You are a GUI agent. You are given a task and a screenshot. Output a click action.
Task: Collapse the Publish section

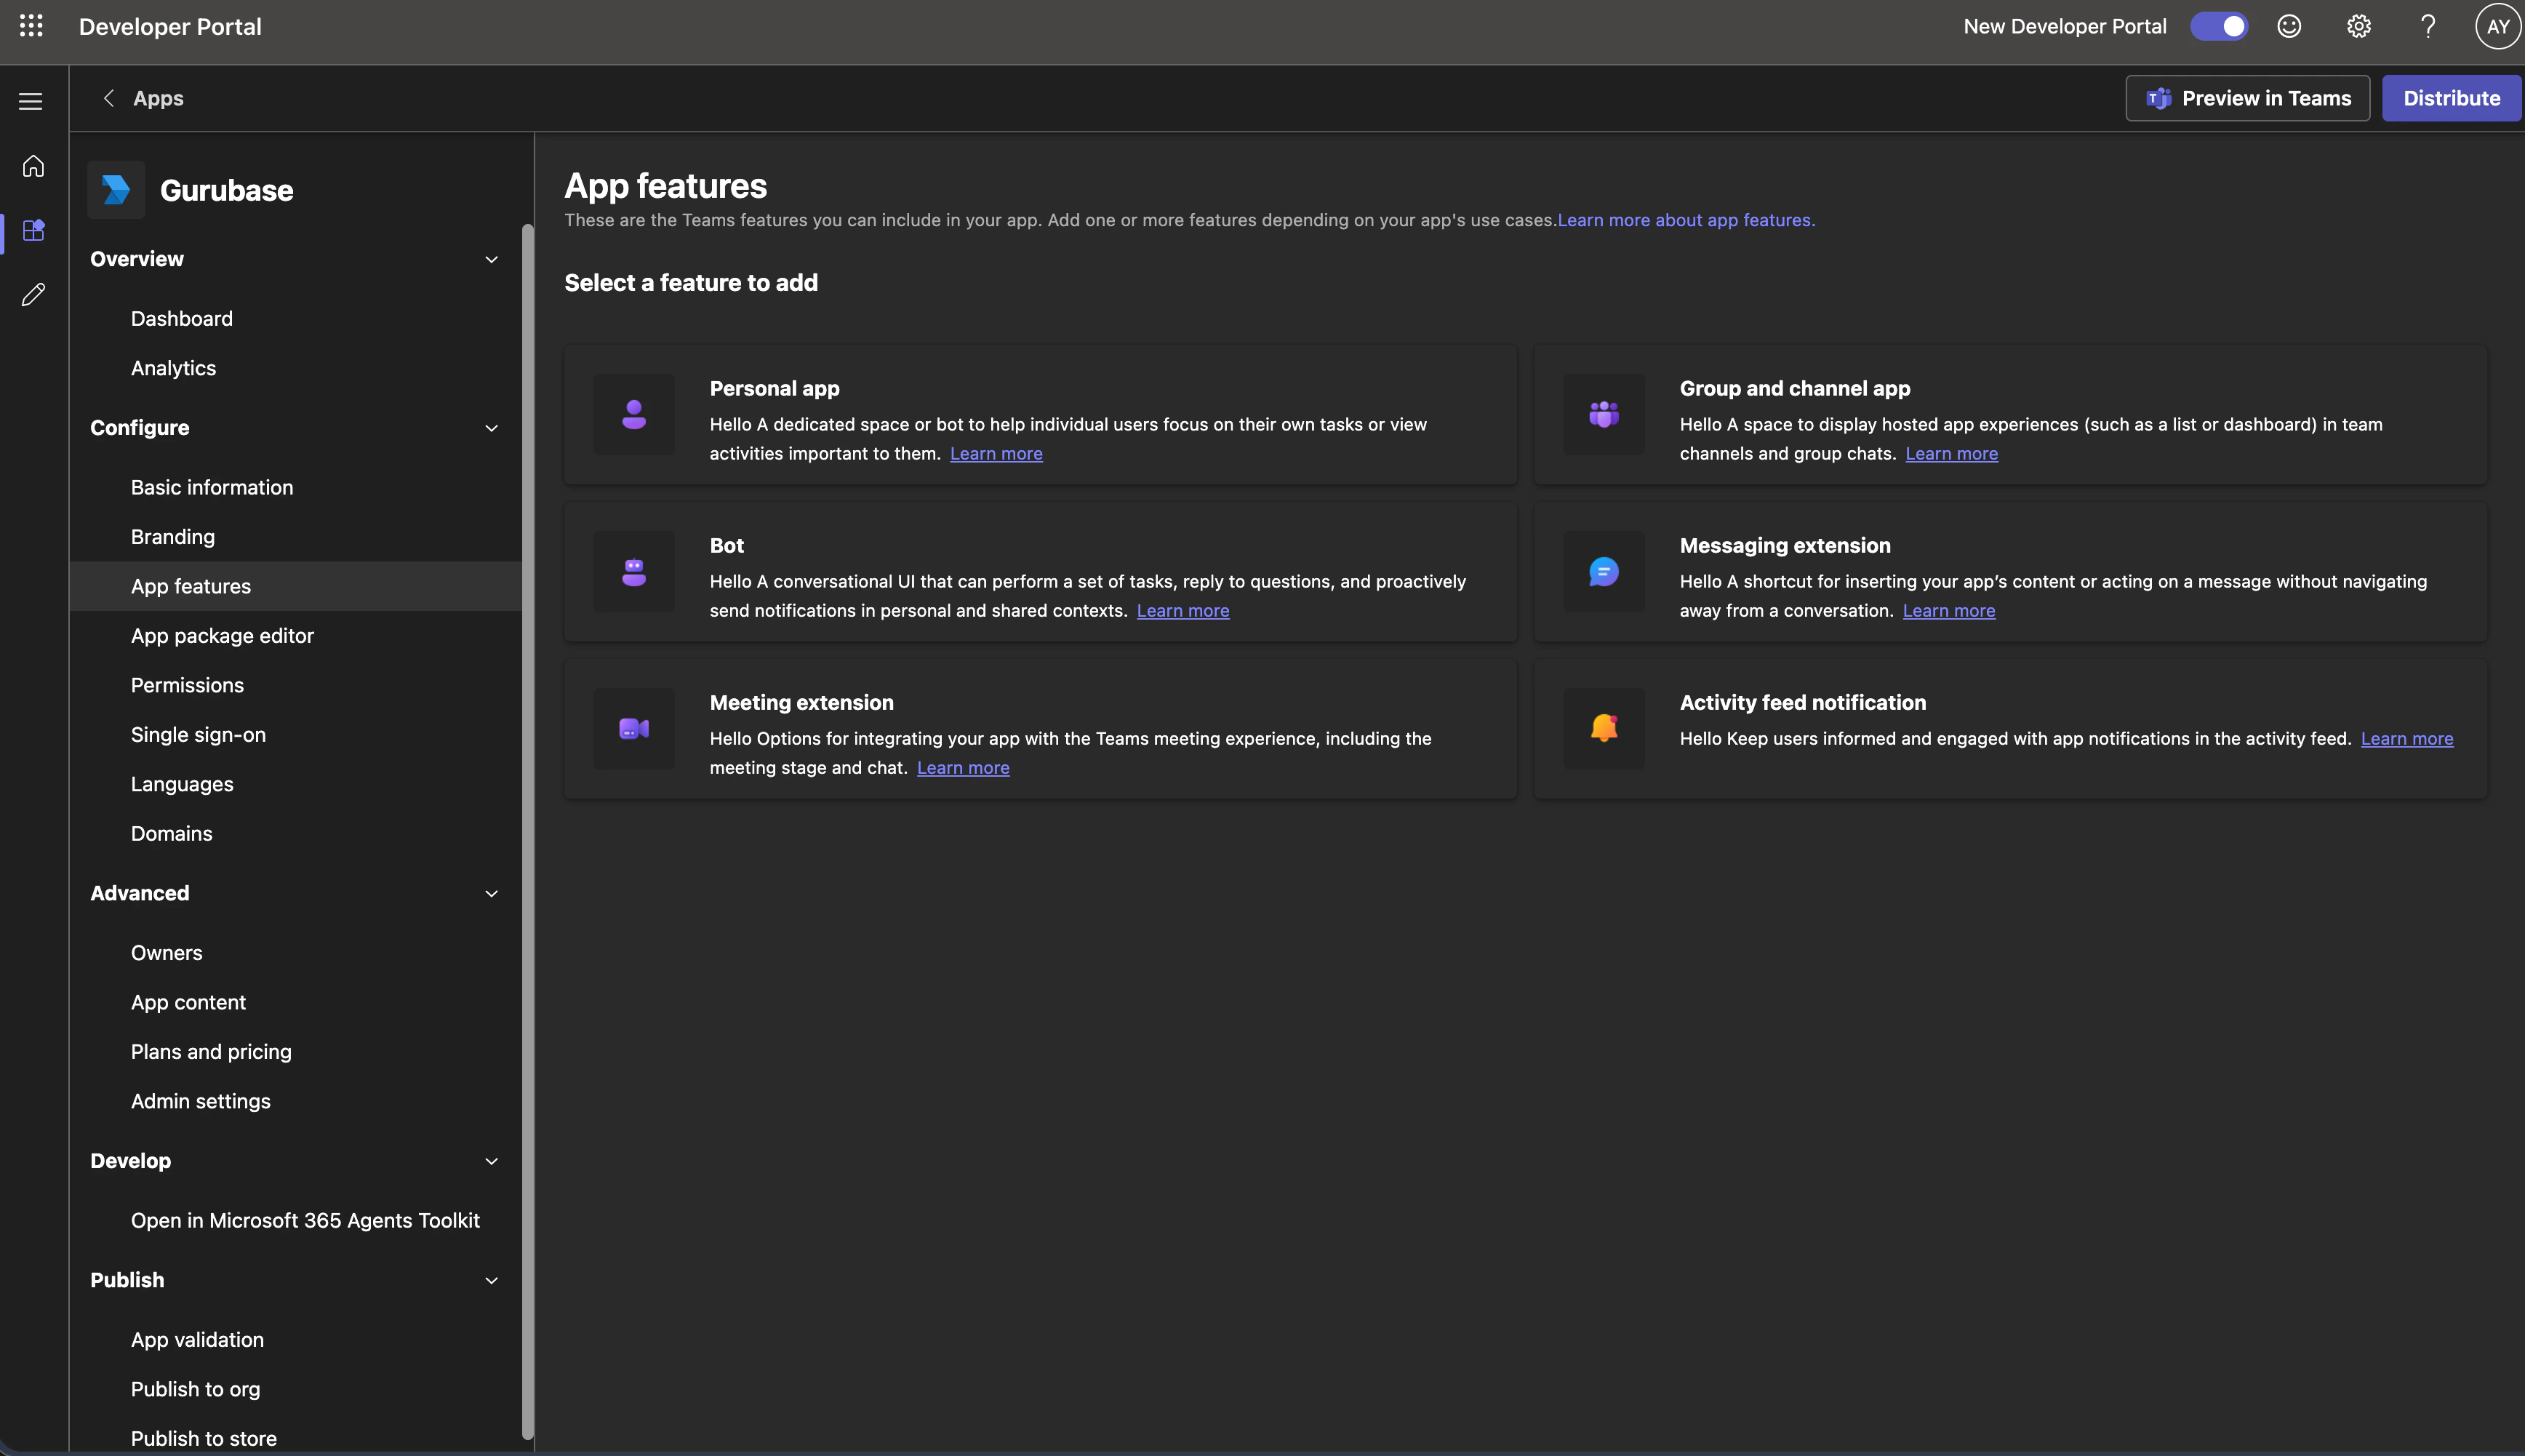tap(491, 1280)
